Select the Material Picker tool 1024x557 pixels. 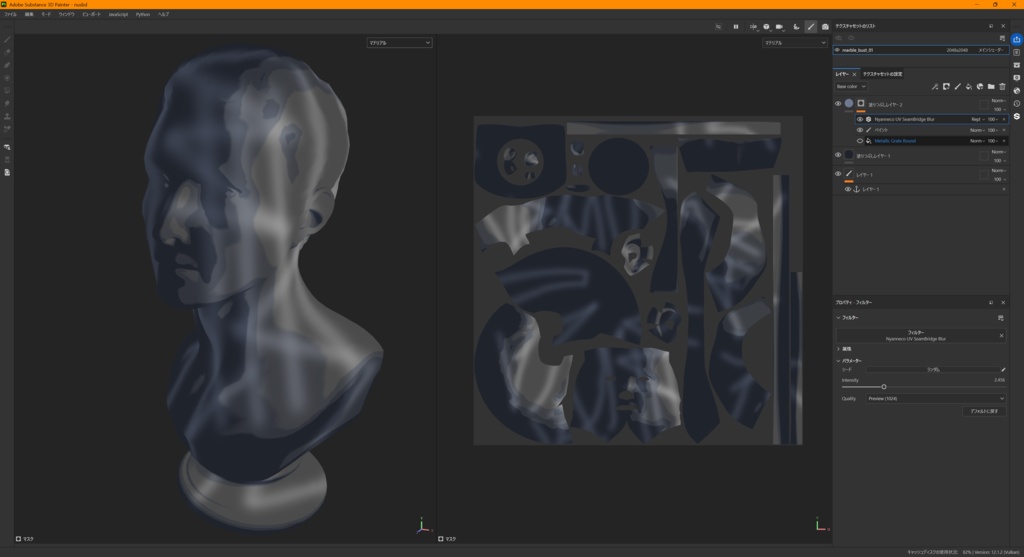coord(7,129)
